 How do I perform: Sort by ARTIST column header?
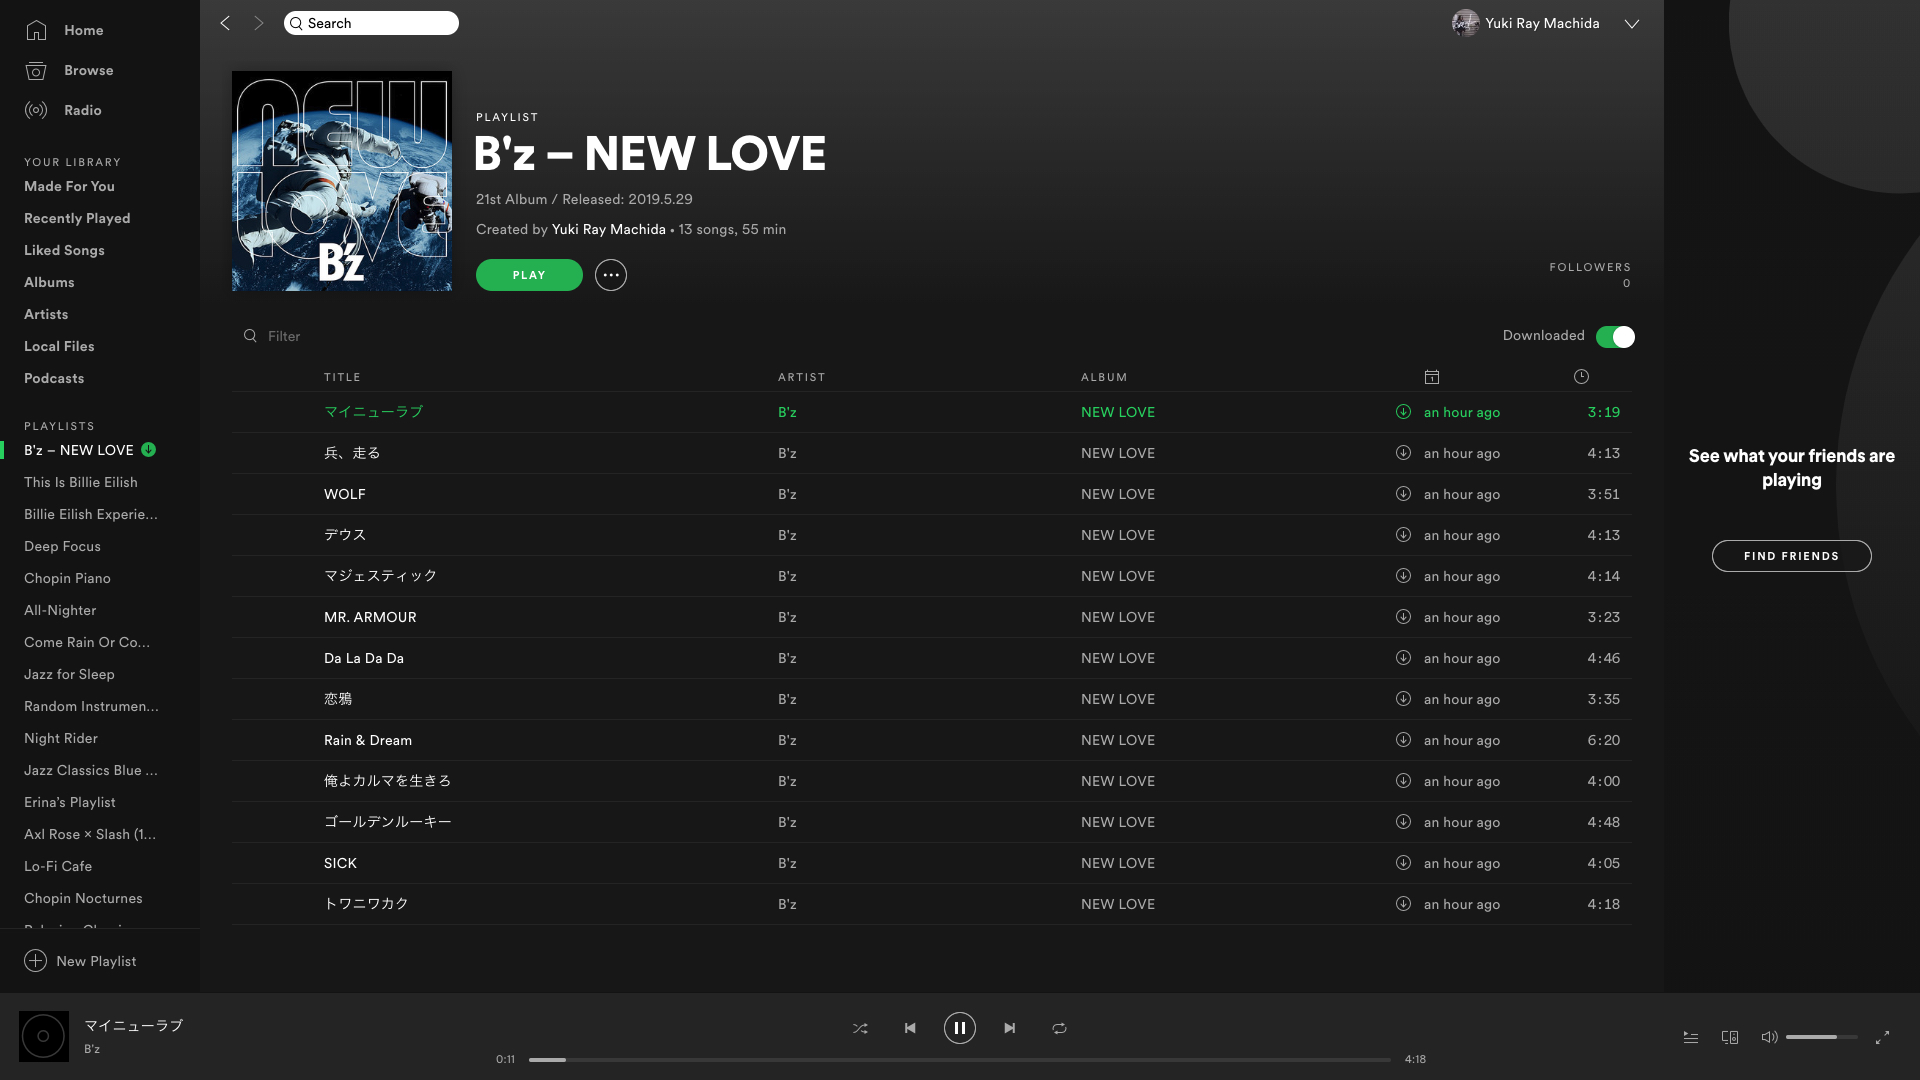click(802, 377)
